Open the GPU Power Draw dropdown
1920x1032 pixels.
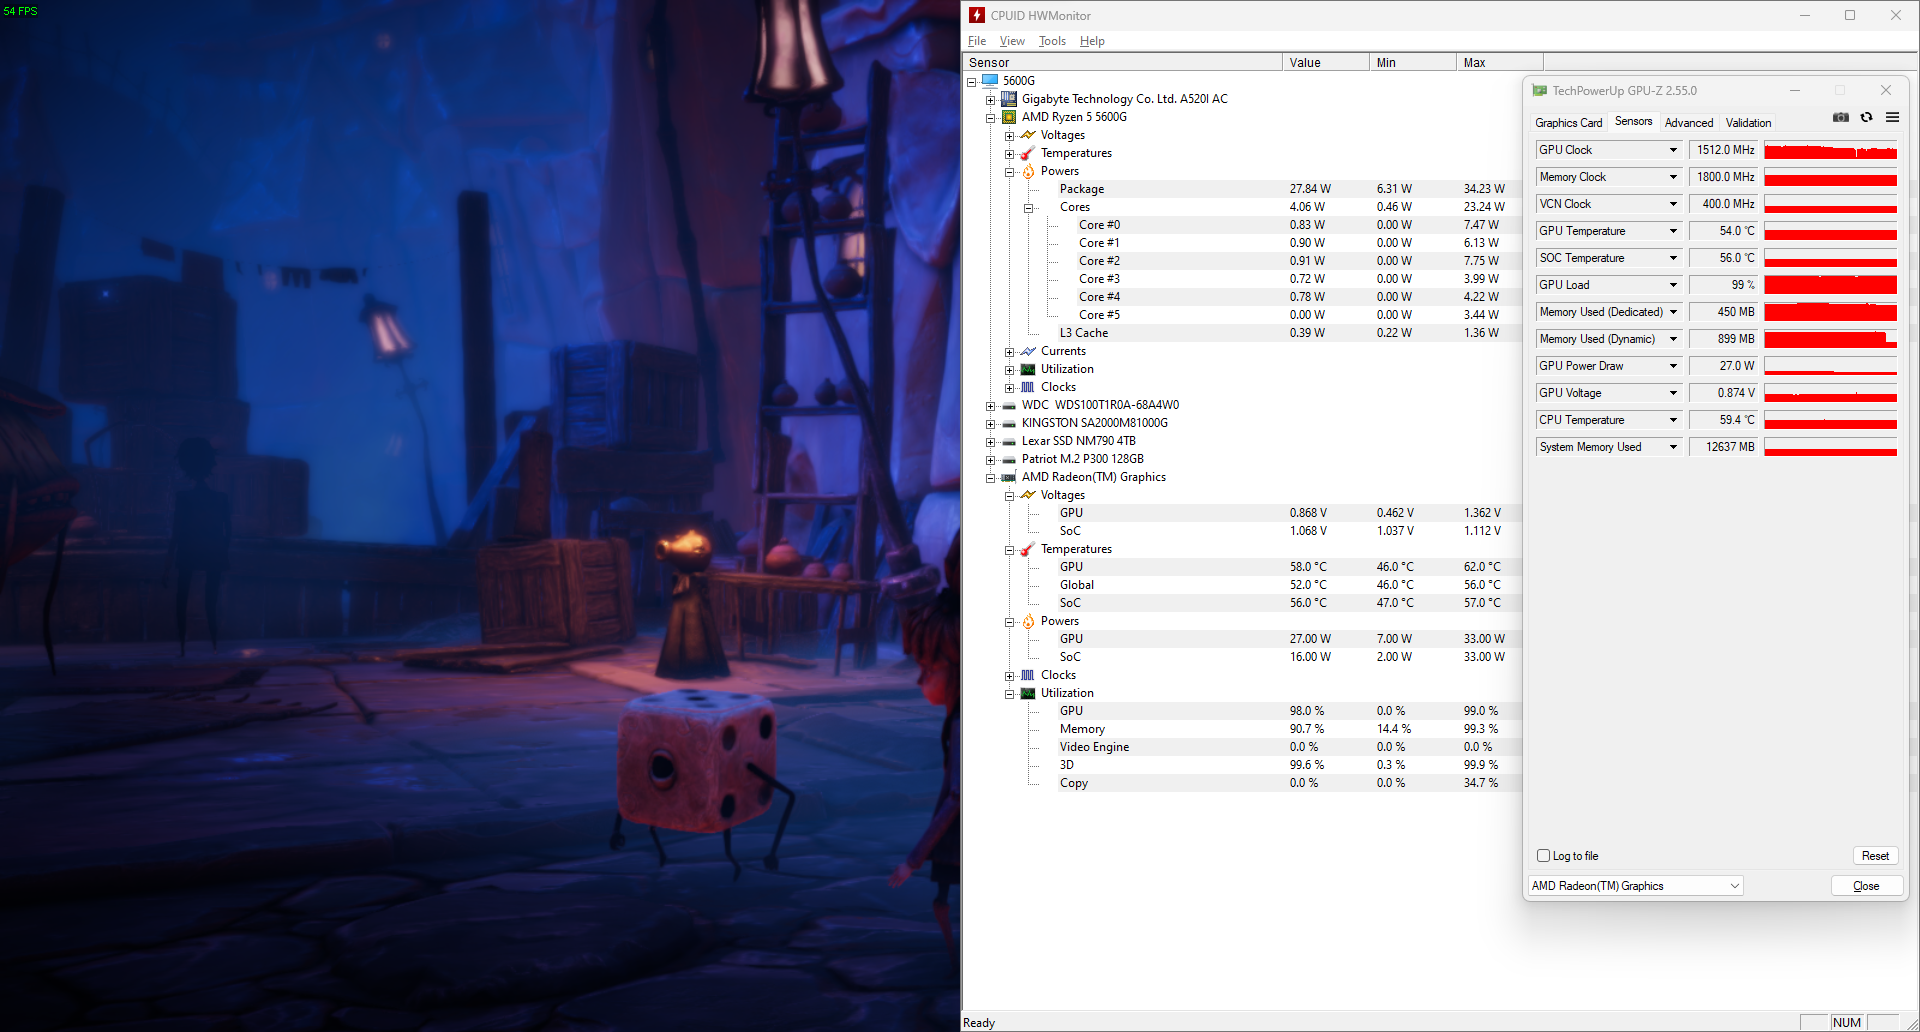1673,366
